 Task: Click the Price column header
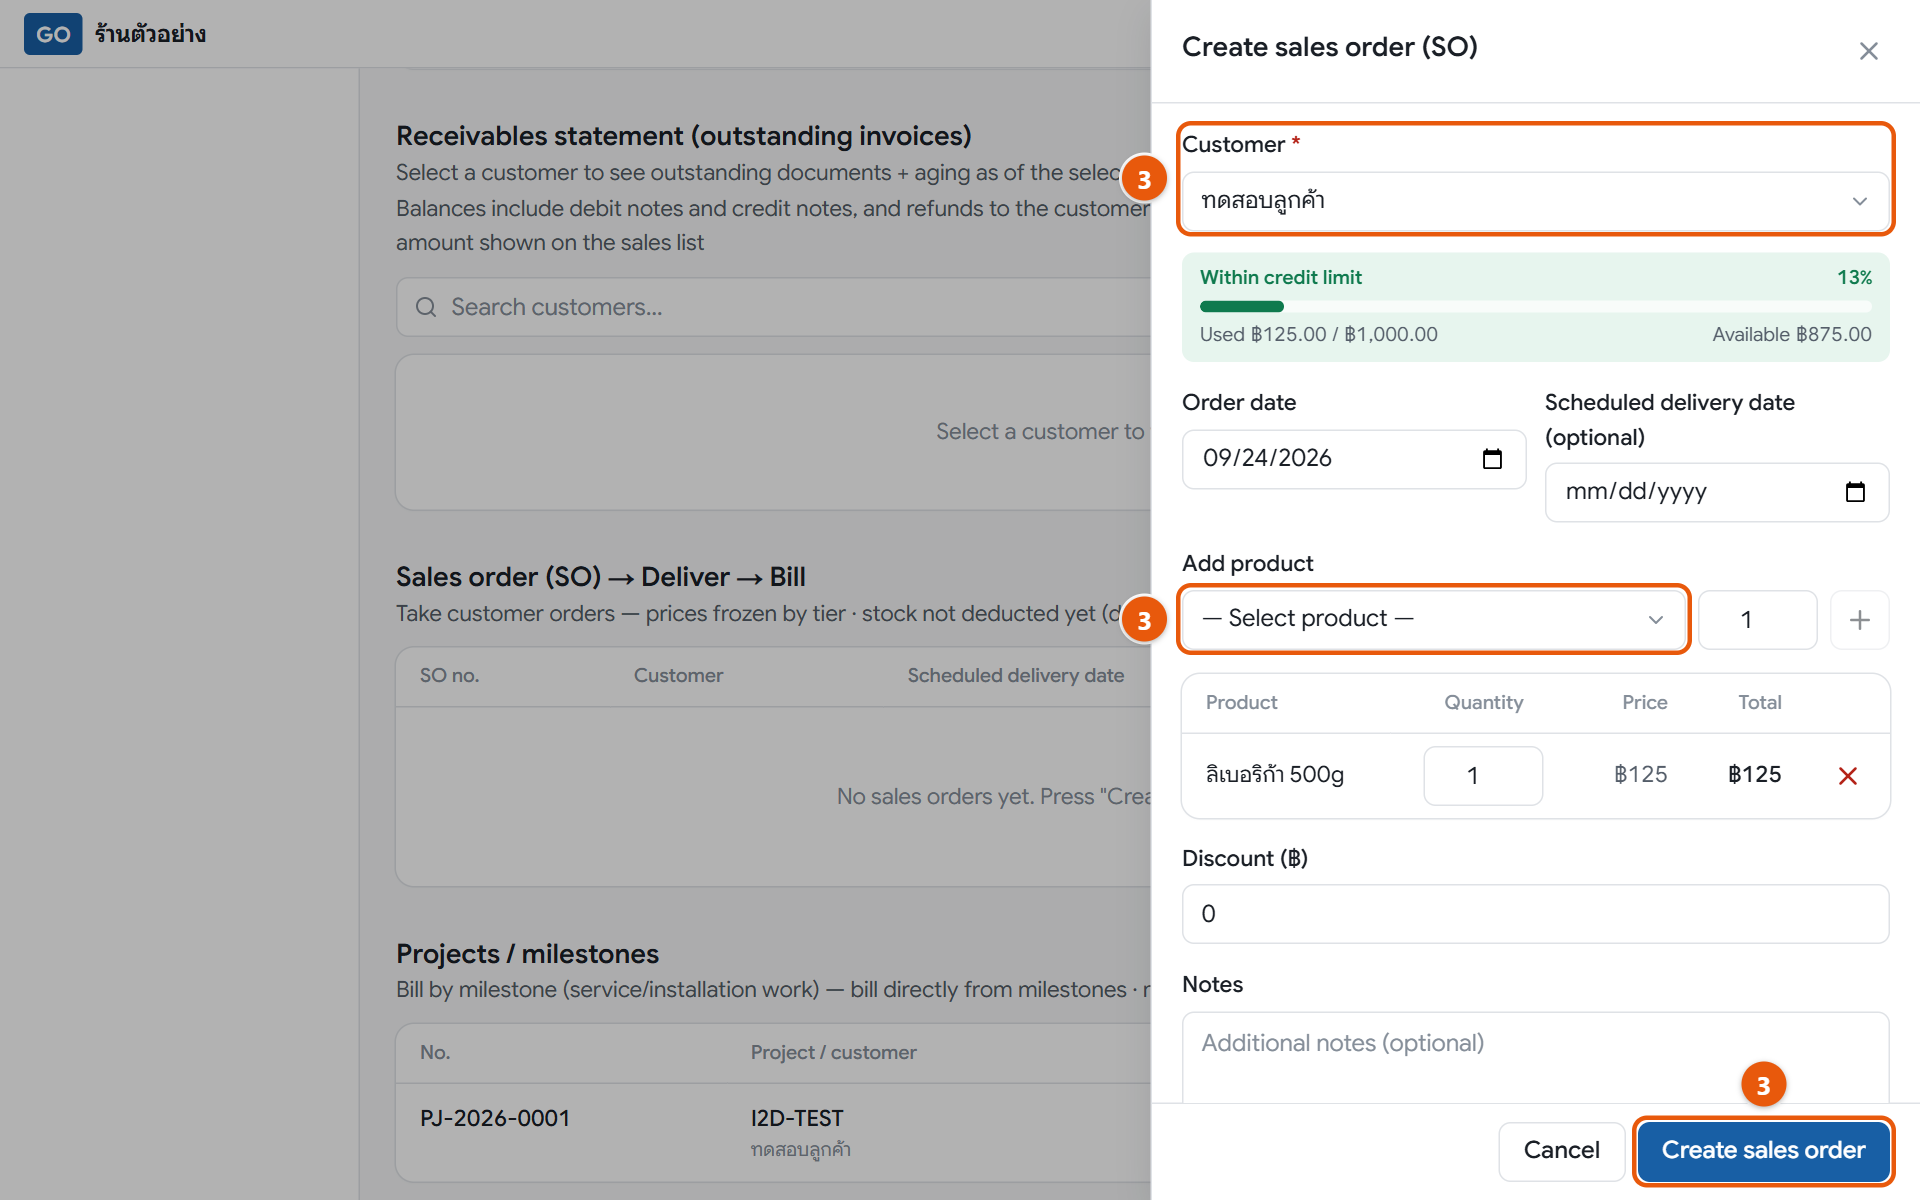pos(1644,703)
